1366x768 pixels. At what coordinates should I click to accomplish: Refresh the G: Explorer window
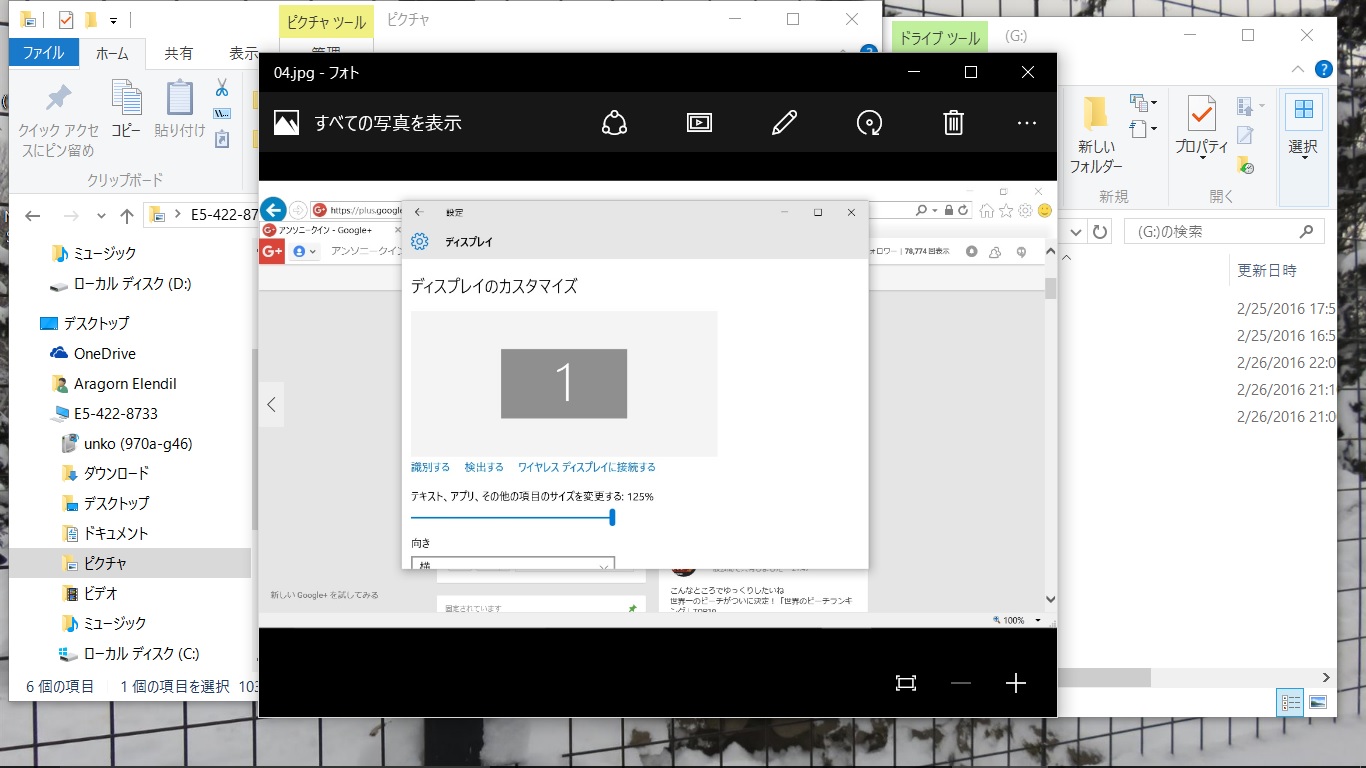click(1100, 232)
